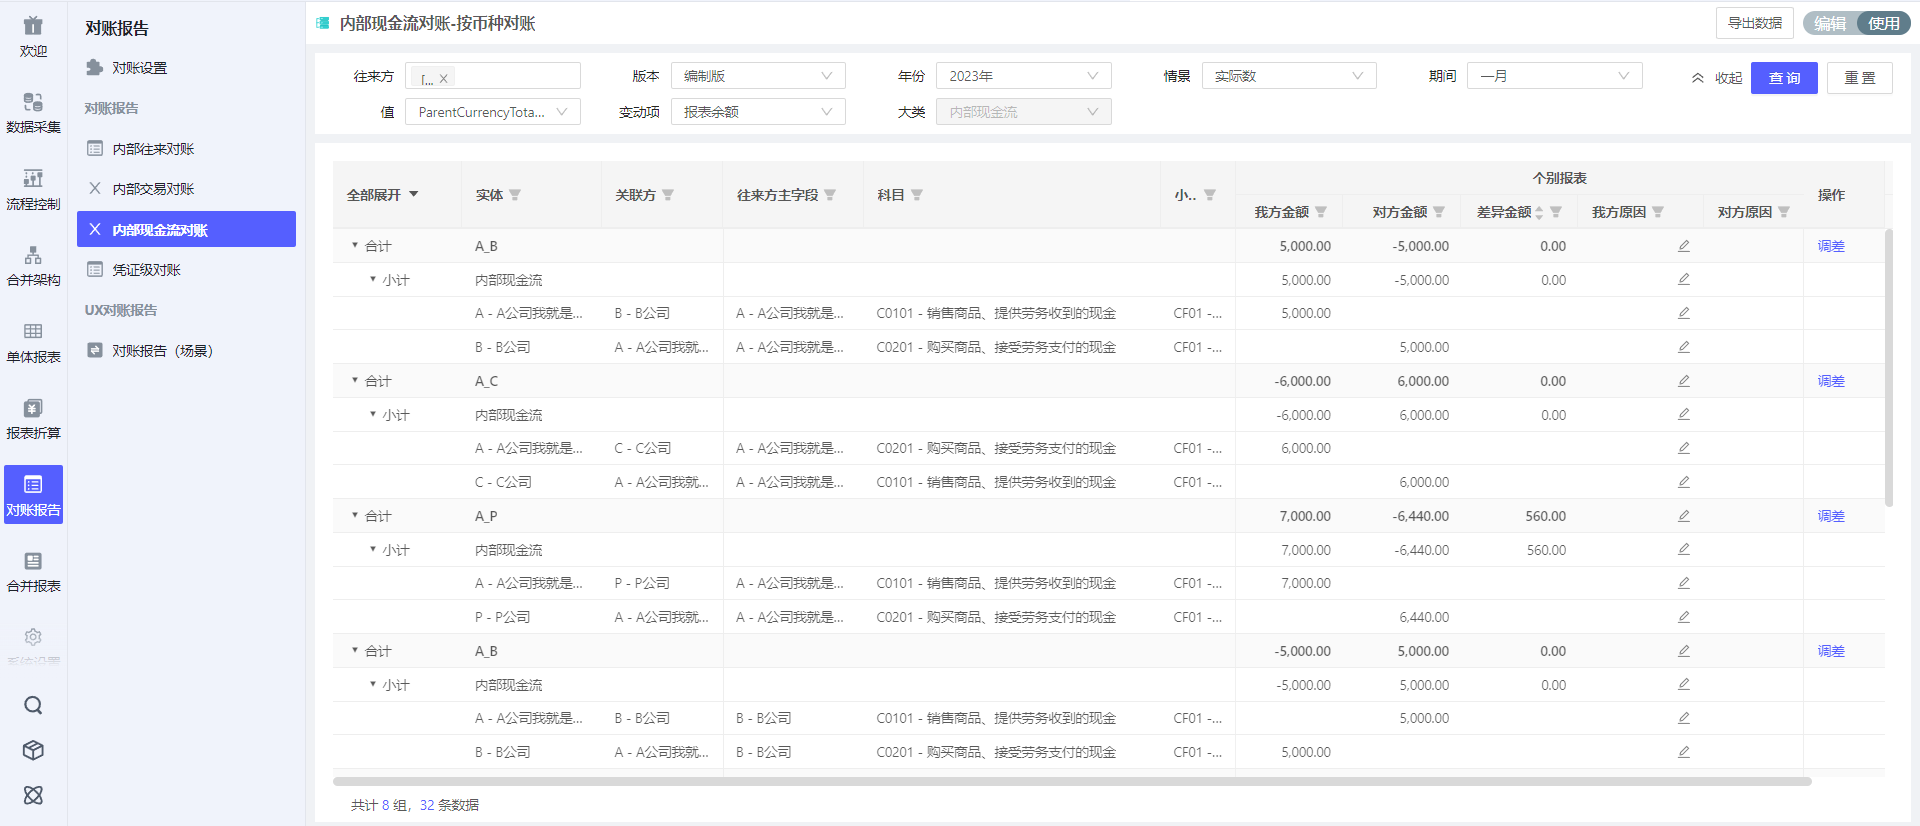Collapse the A_C 合计 group row
Image resolution: width=1920 pixels, height=826 pixels.
click(355, 381)
